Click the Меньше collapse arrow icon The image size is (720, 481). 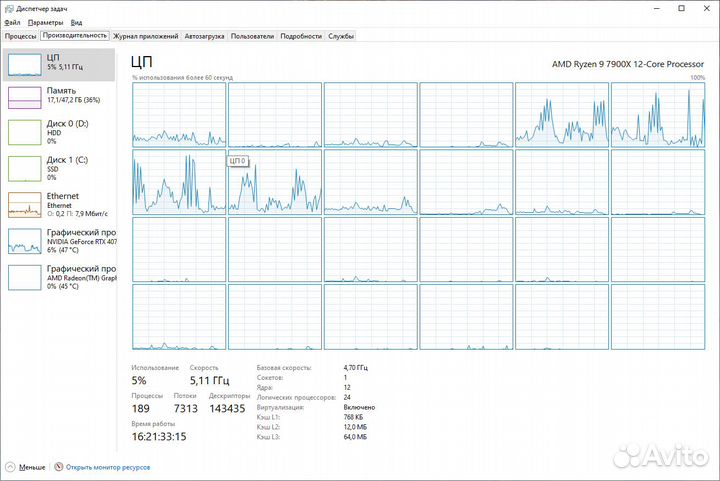click(10, 467)
